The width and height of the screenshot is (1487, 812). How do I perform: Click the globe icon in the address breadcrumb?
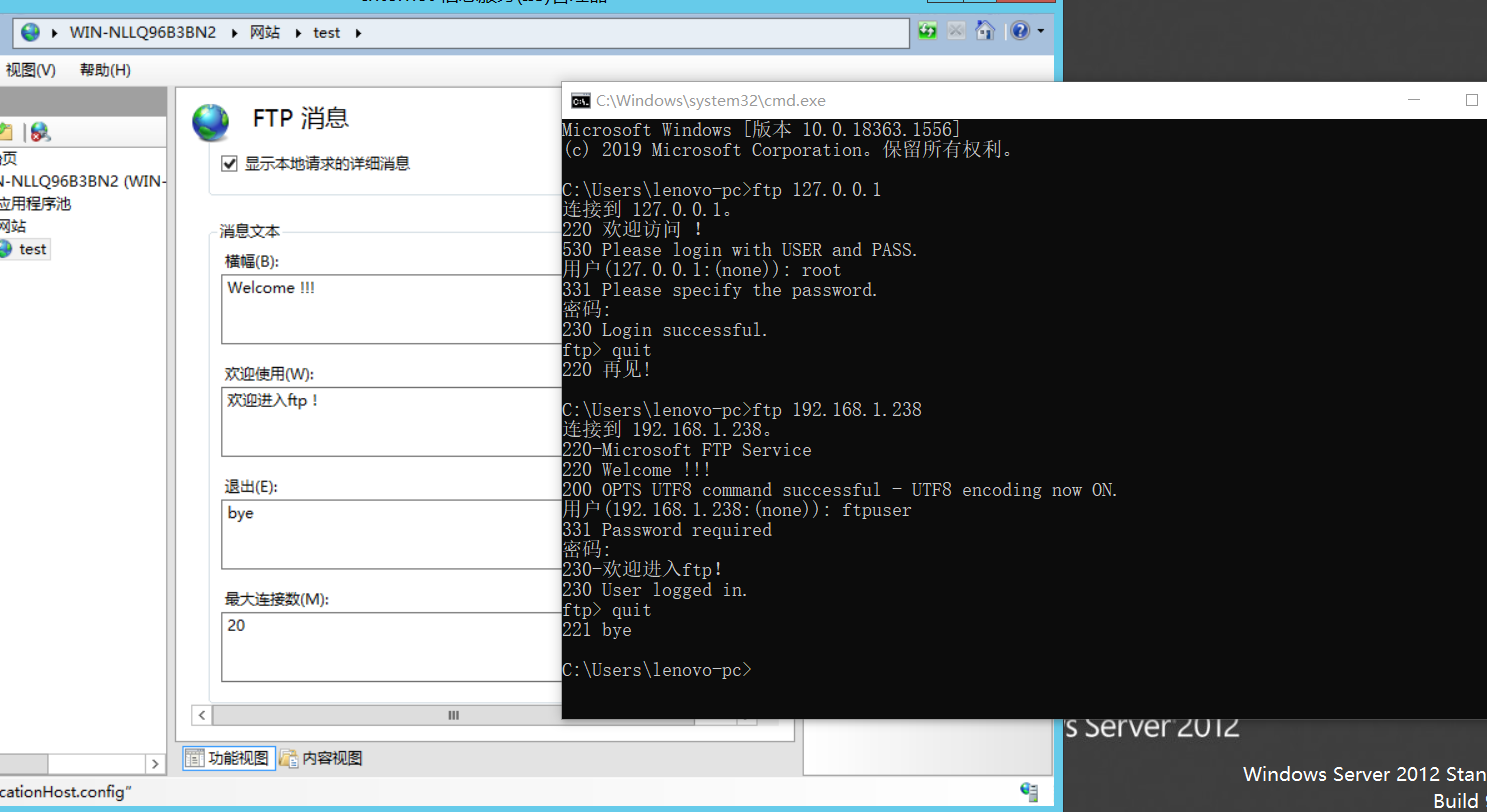click(x=30, y=32)
